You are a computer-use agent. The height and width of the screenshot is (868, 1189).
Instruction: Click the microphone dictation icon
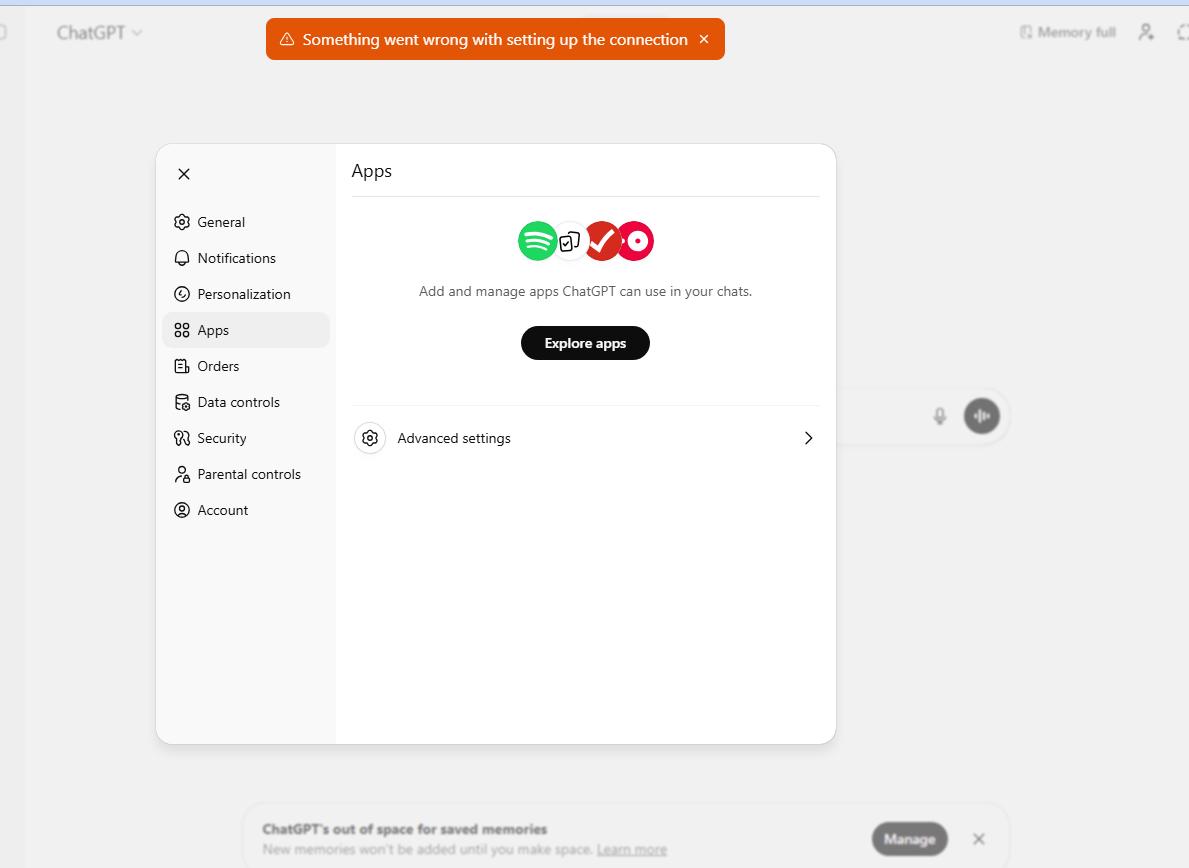click(x=940, y=416)
